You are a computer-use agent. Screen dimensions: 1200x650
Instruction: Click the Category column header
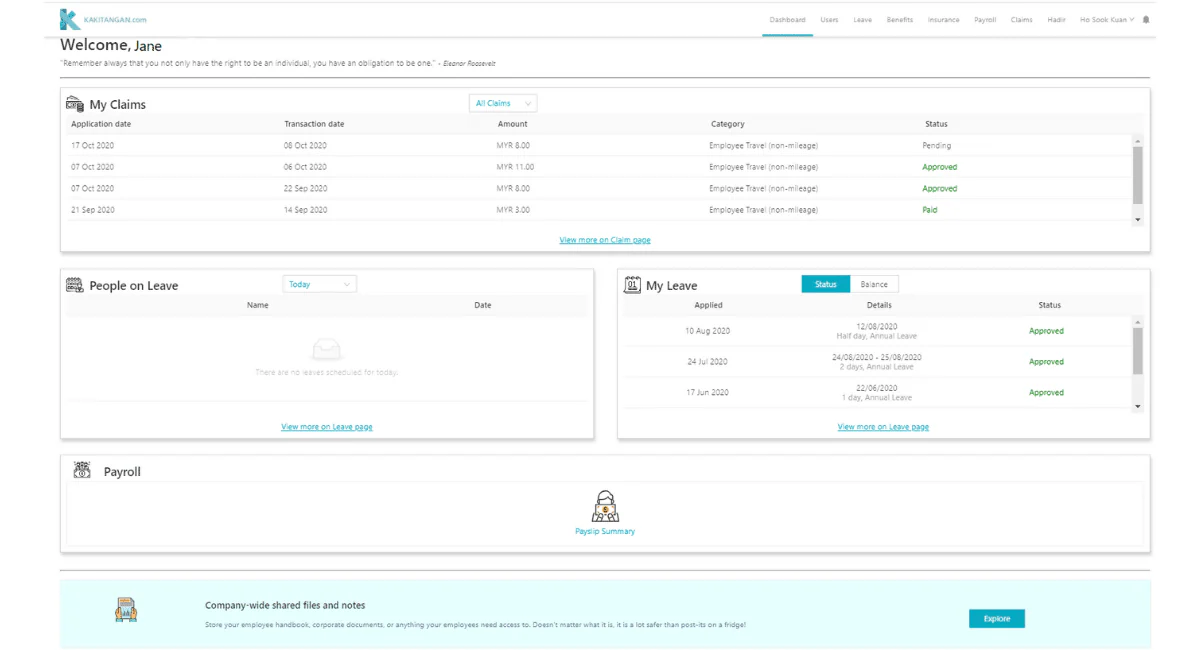click(x=728, y=124)
